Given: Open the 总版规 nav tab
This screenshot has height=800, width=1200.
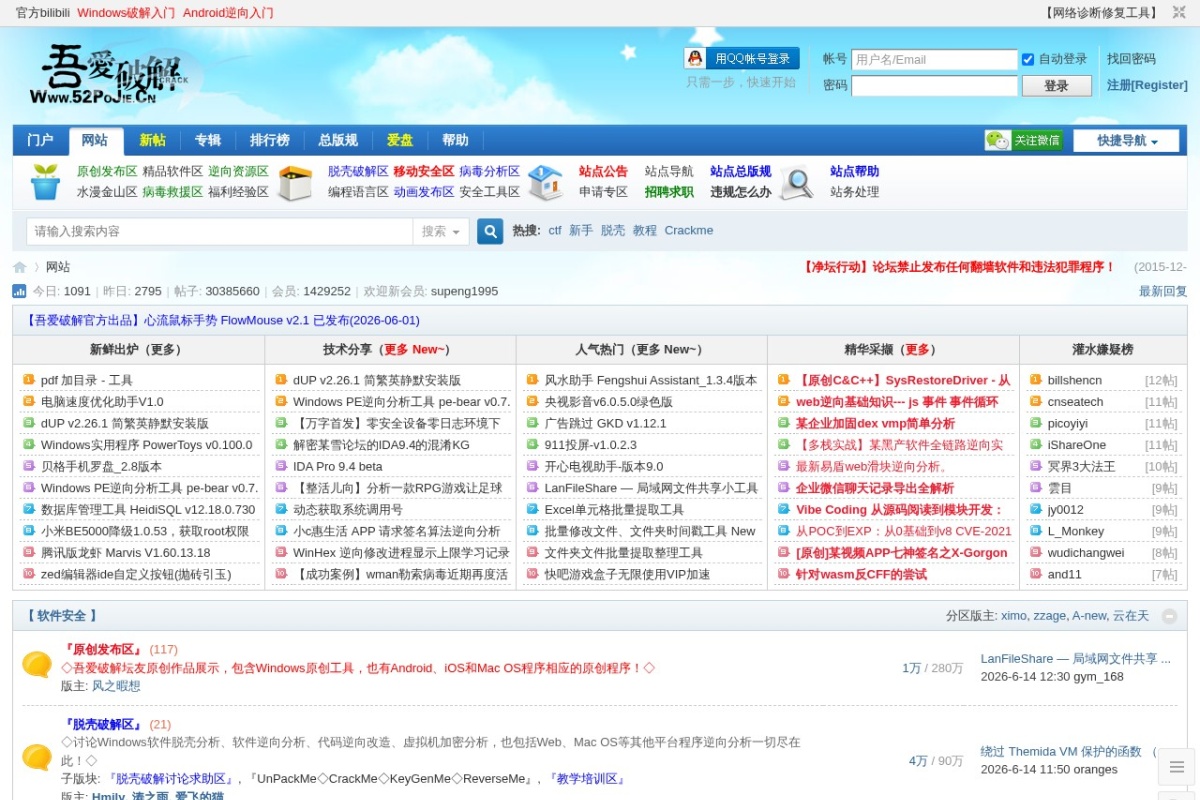Looking at the screenshot, I should click(338, 140).
